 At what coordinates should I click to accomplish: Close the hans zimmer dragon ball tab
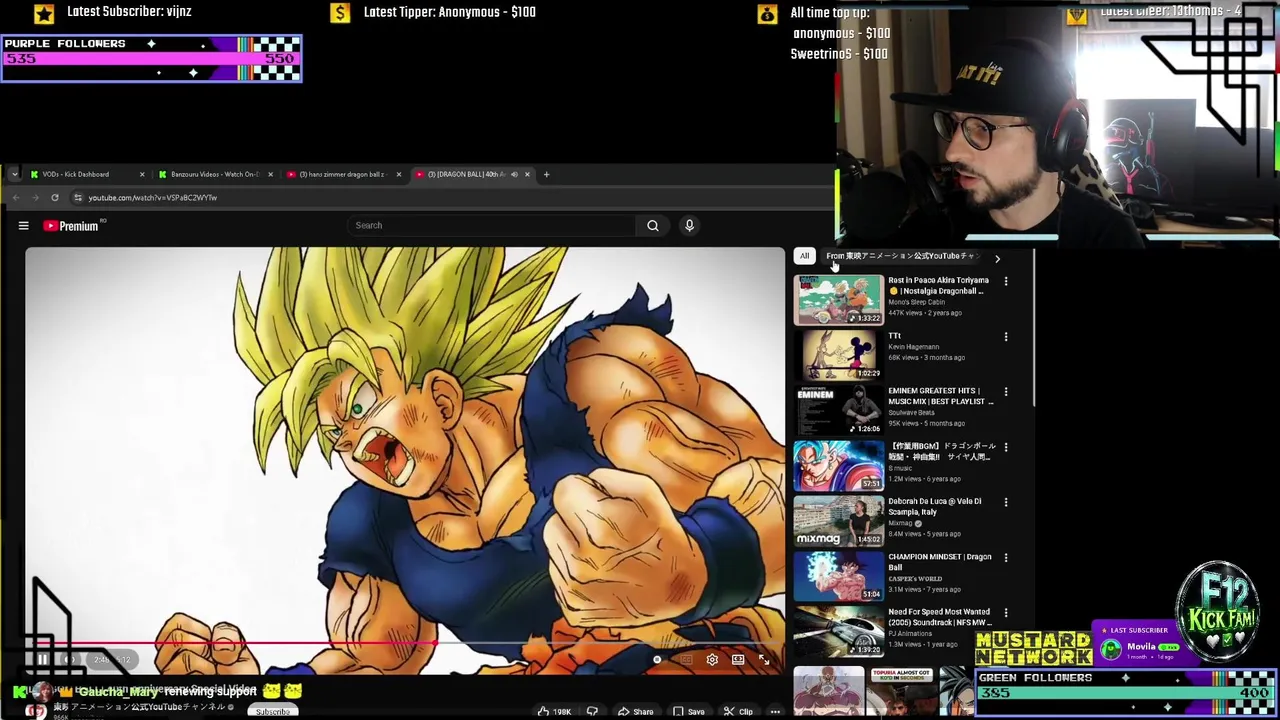coord(398,175)
